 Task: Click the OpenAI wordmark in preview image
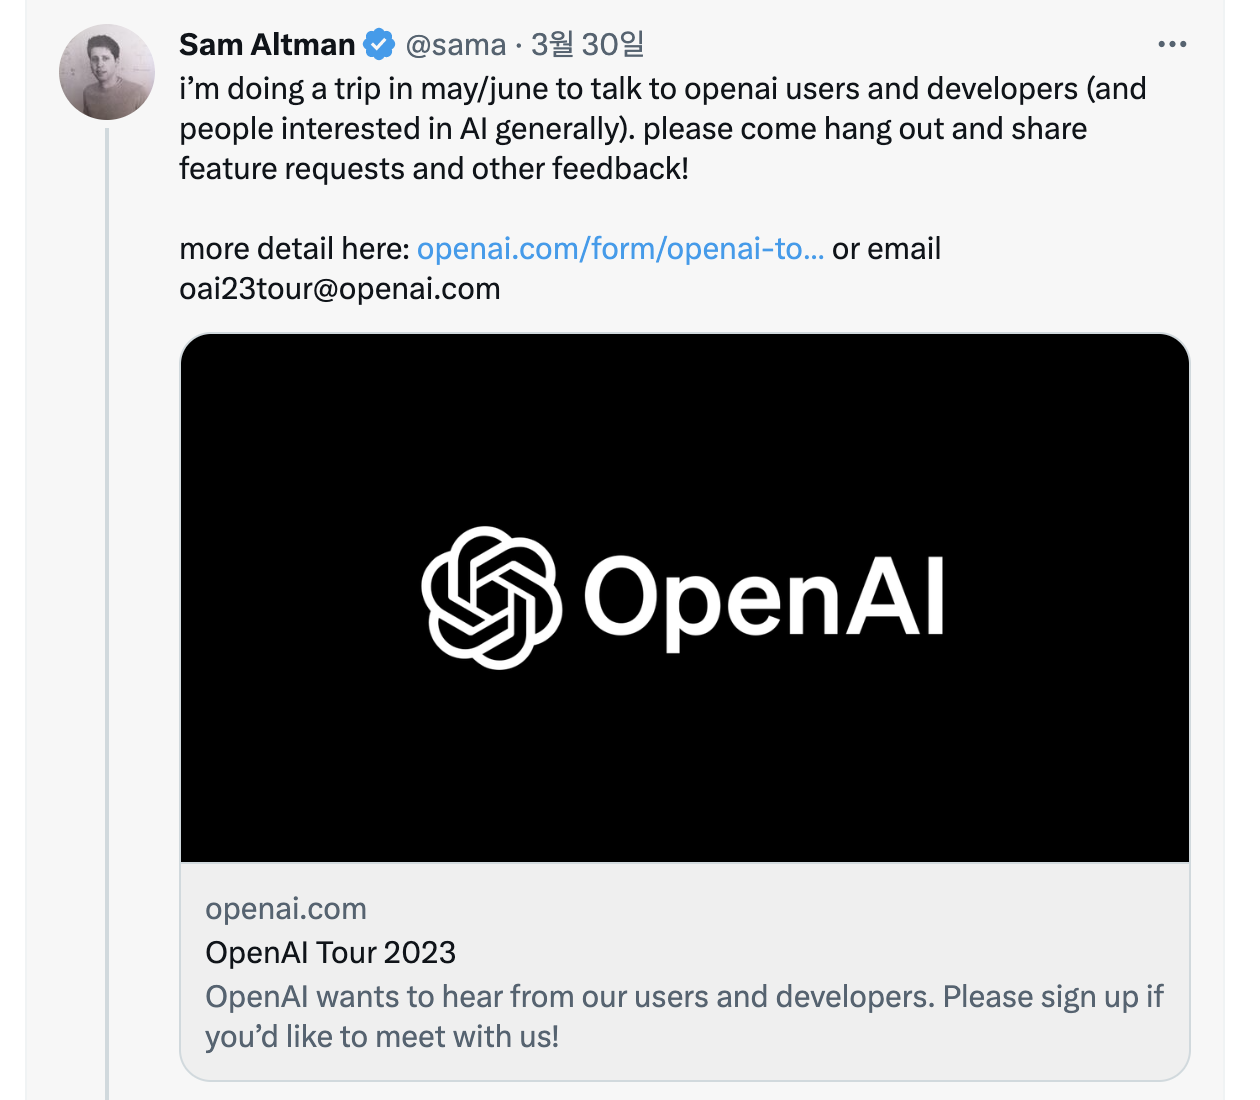(x=764, y=598)
